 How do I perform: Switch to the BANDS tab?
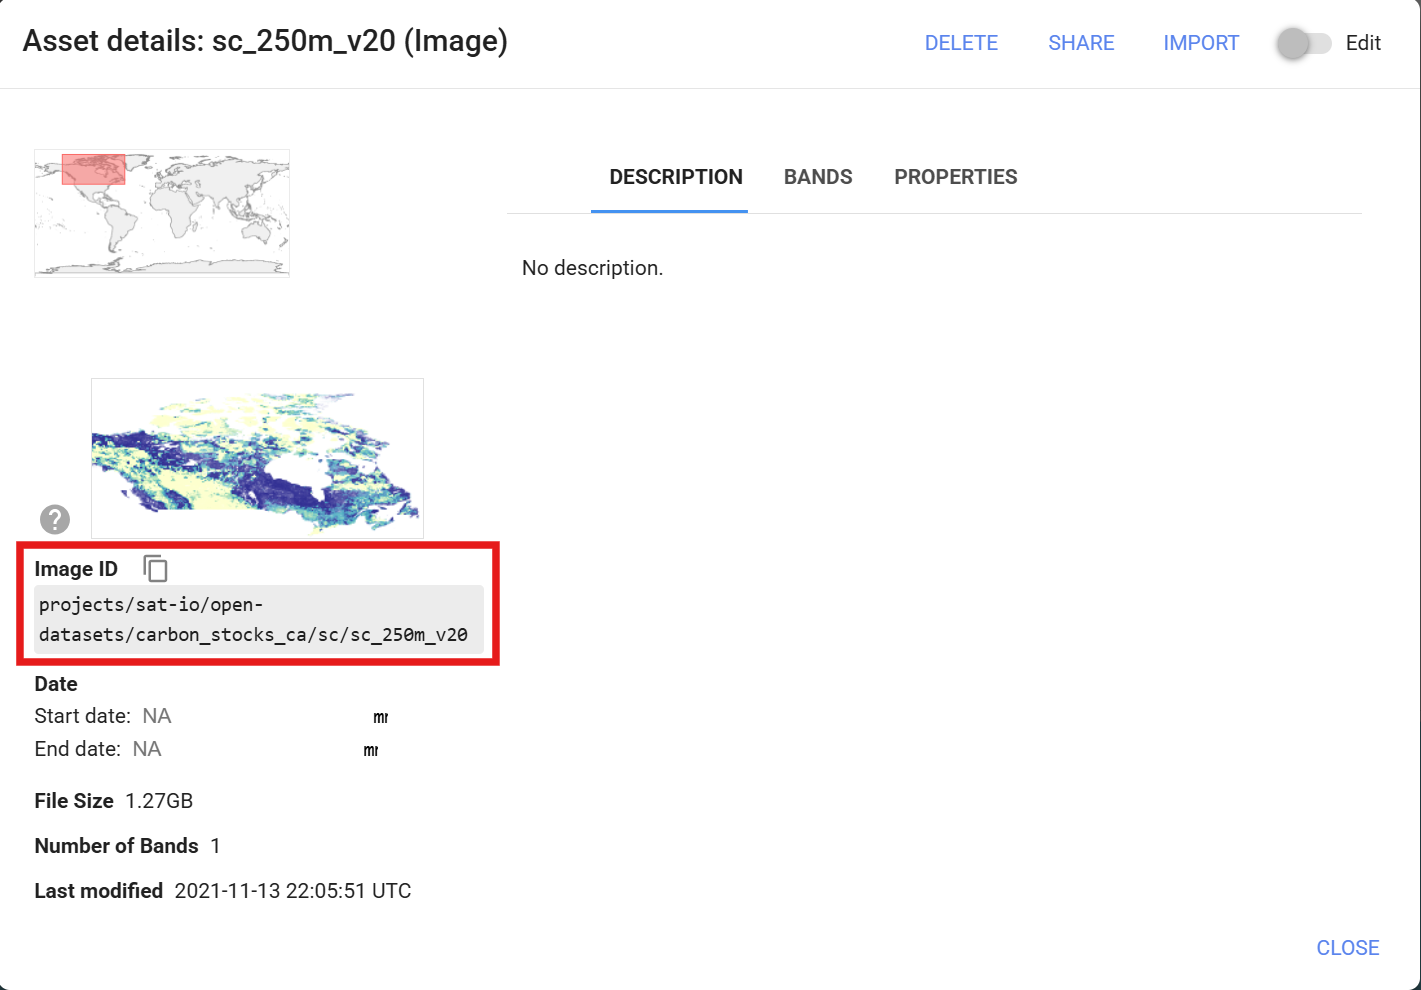coord(817,177)
